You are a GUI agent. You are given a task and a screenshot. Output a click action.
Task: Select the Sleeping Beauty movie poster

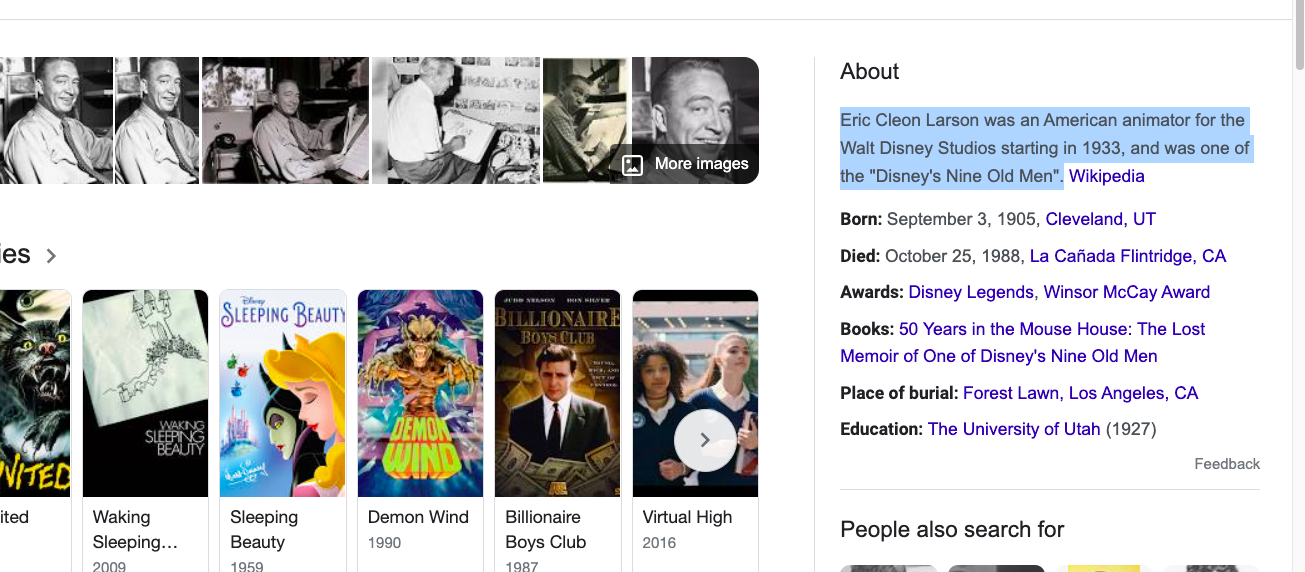click(x=283, y=393)
